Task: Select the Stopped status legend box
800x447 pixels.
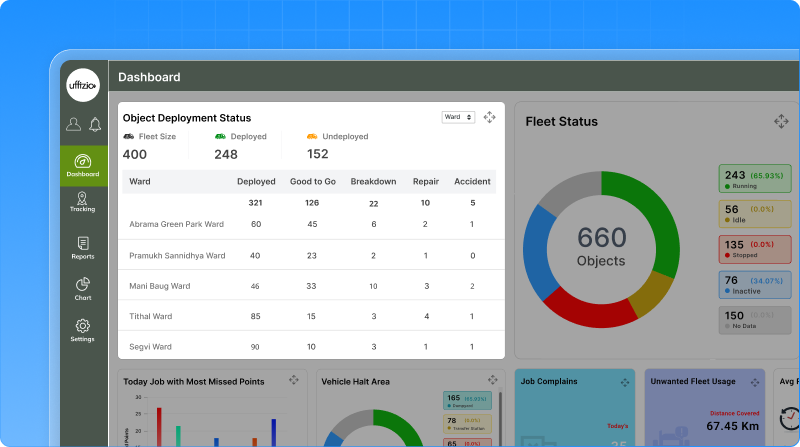Action: click(x=755, y=249)
